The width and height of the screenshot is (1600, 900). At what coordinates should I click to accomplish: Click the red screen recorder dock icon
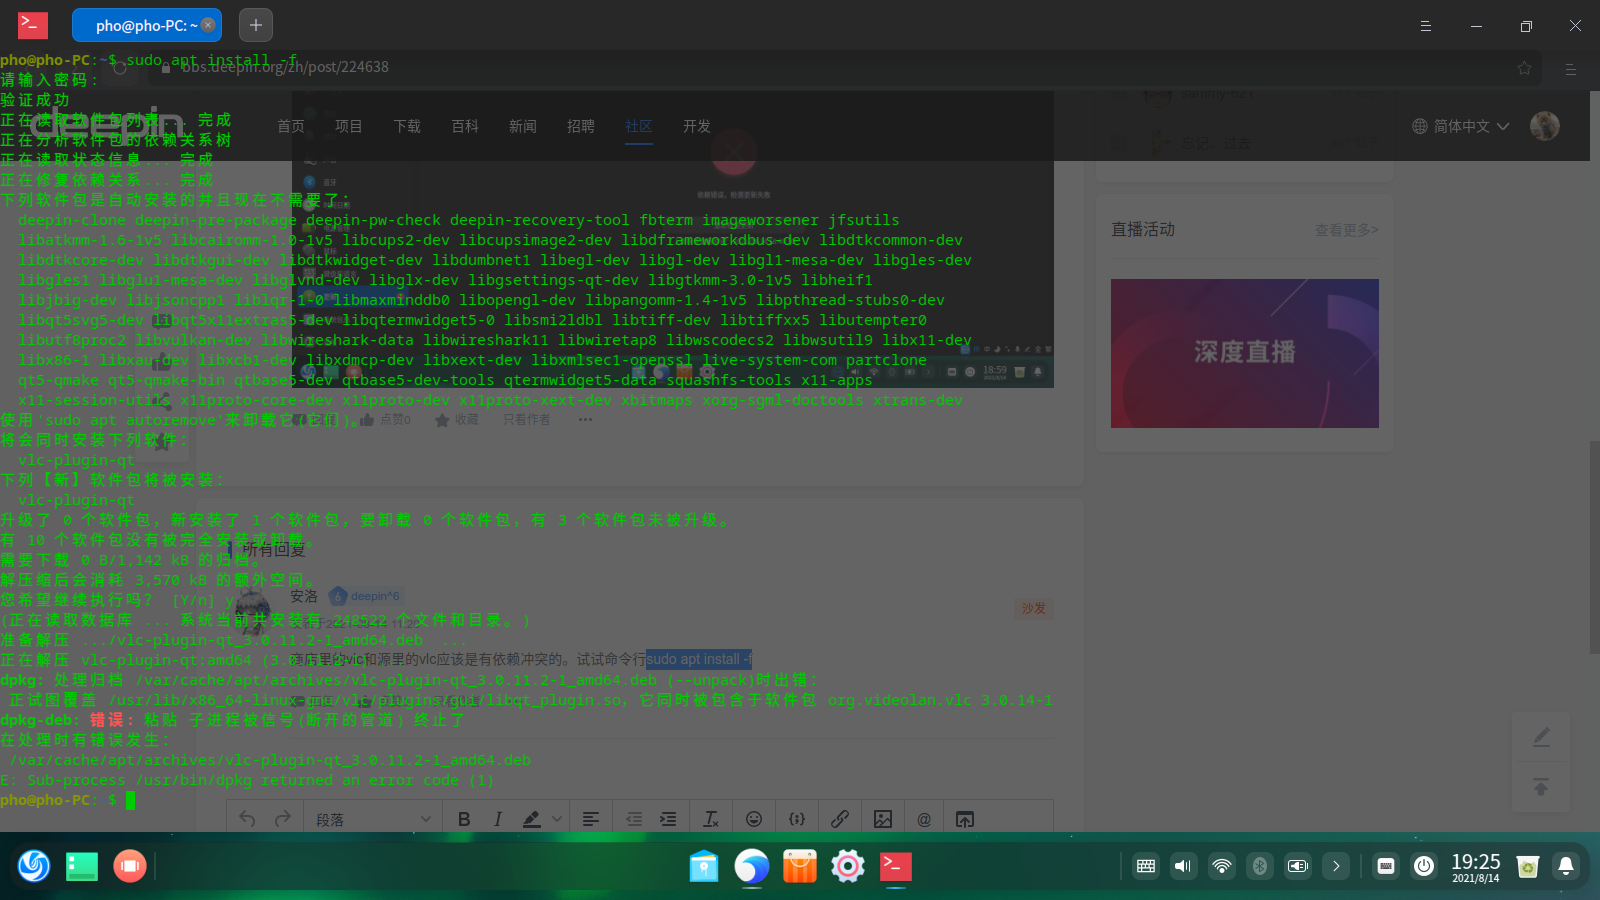point(130,865)
